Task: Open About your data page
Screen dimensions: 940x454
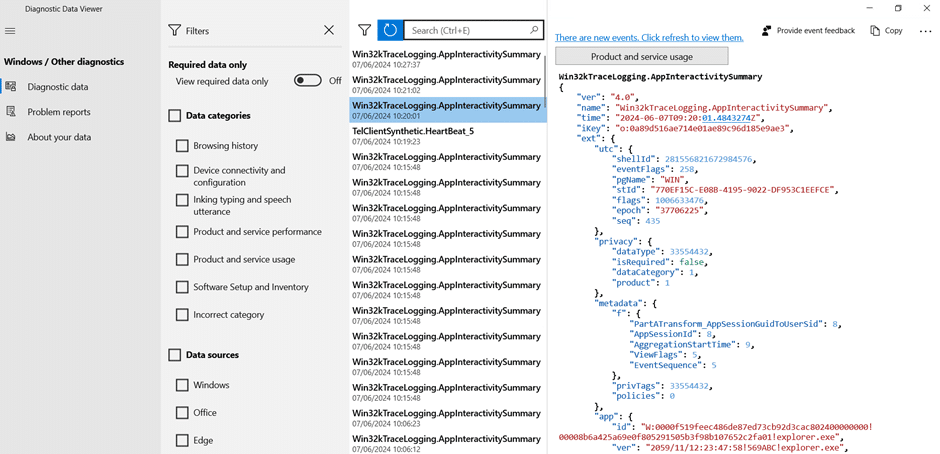Action: (59, 137)
